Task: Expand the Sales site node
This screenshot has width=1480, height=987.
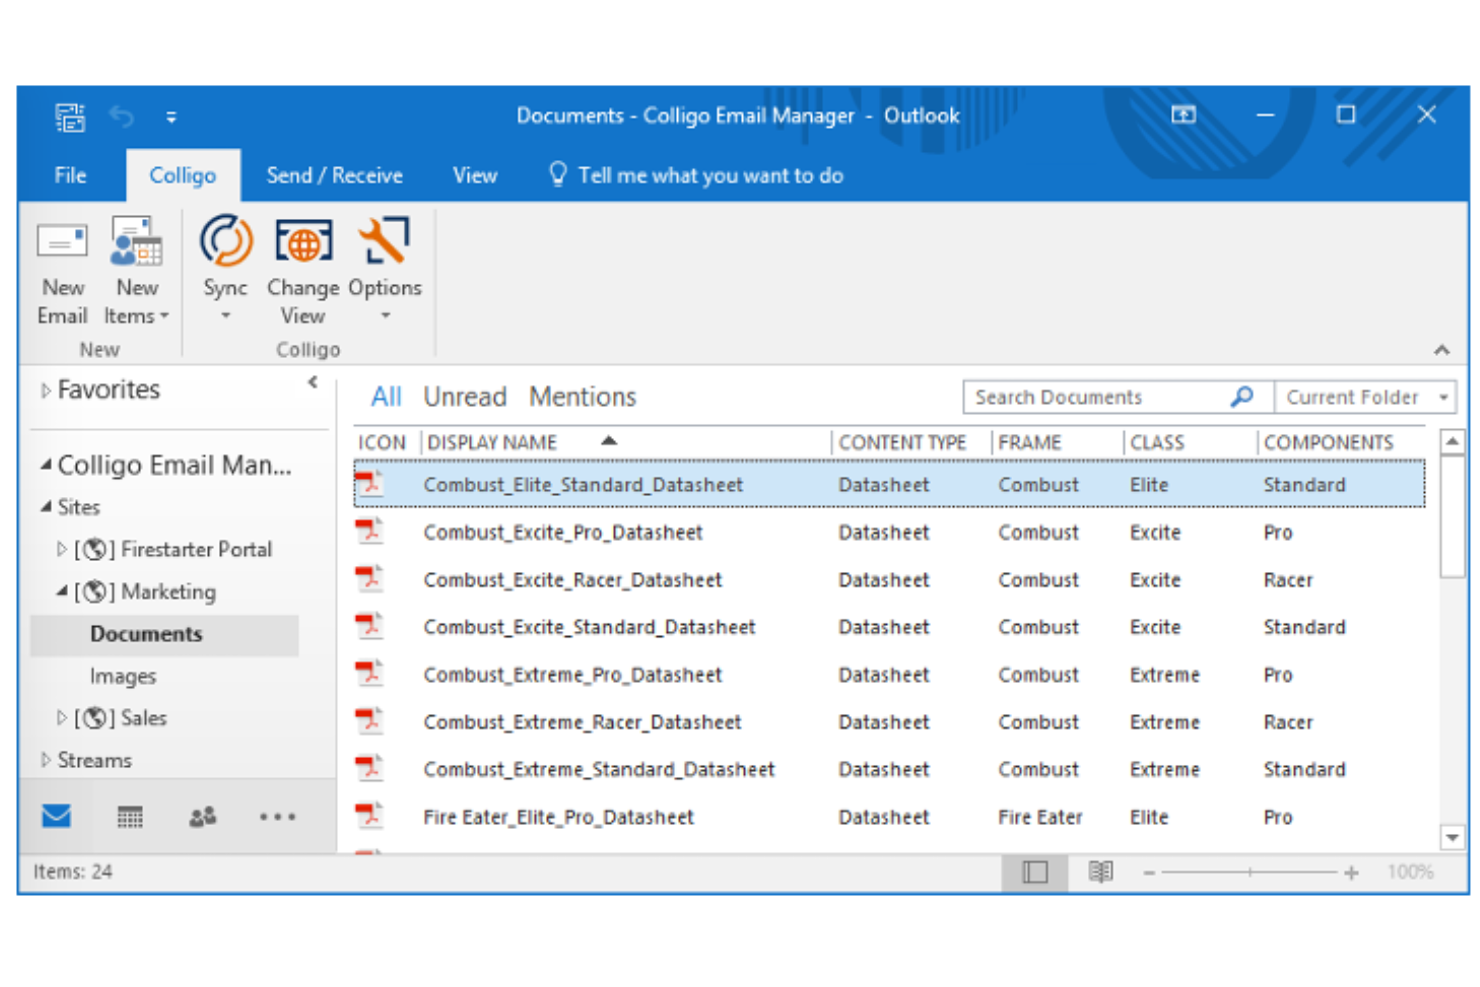Action: (61, 717)
